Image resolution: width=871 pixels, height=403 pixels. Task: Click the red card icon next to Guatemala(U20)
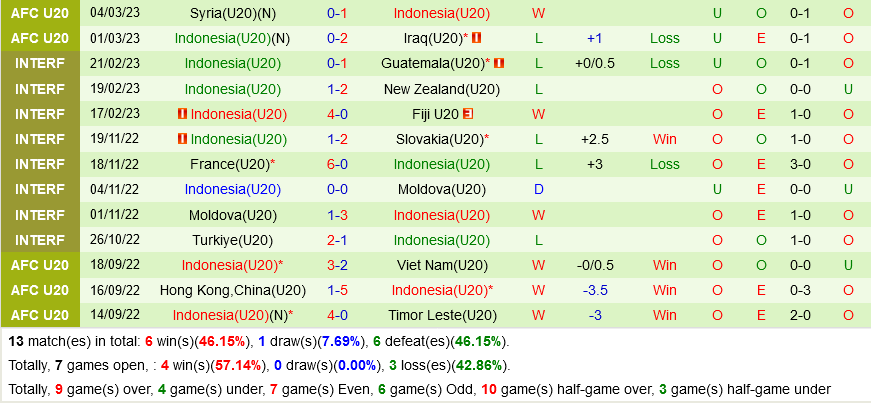coord(499,63)
